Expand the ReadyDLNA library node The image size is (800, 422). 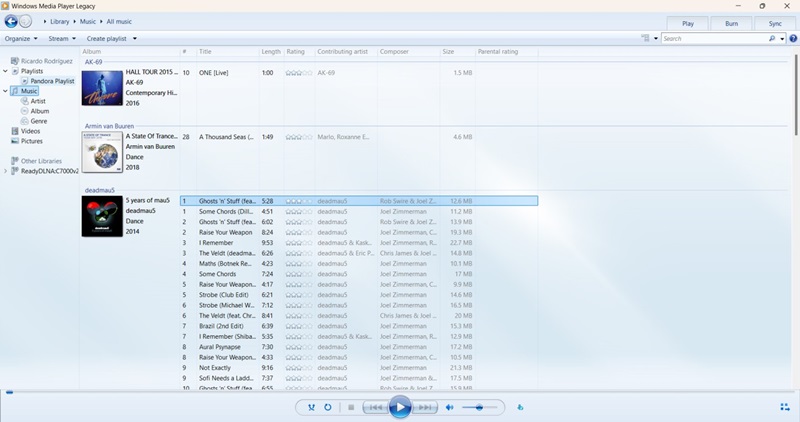point(5,171)
